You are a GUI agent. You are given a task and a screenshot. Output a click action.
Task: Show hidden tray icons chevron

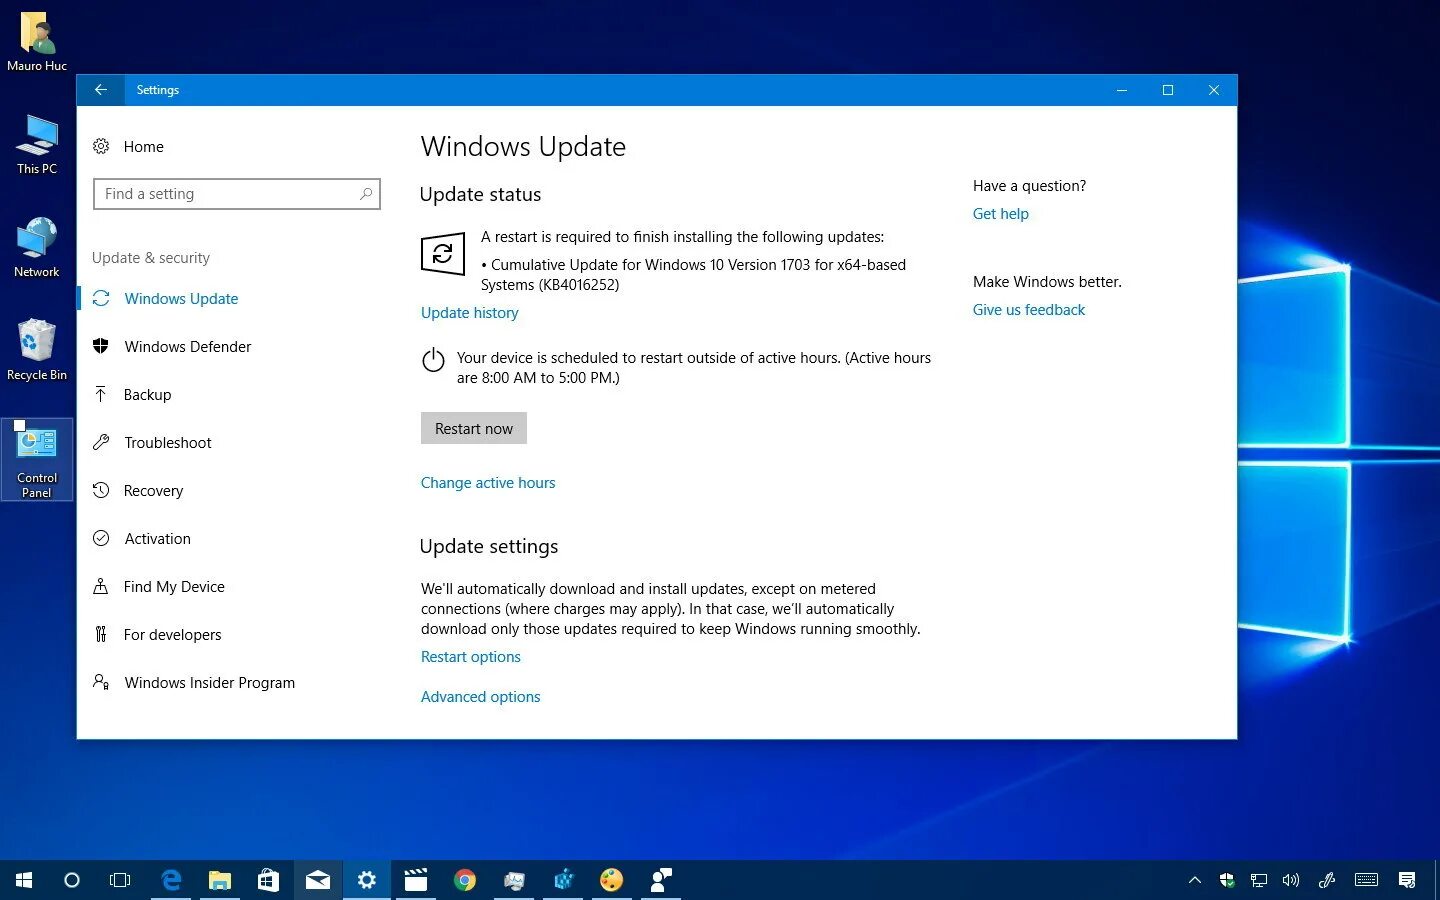tap(1195, 880)
